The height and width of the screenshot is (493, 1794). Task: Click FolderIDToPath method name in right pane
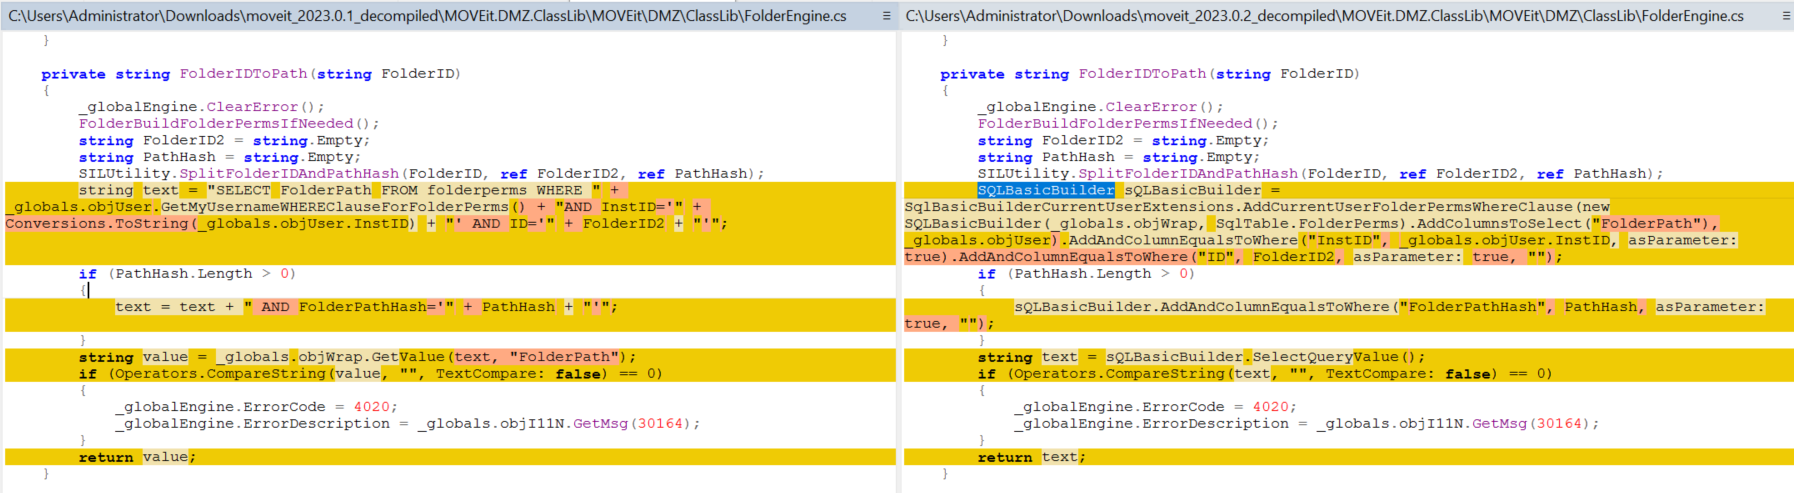point(1142,74)
